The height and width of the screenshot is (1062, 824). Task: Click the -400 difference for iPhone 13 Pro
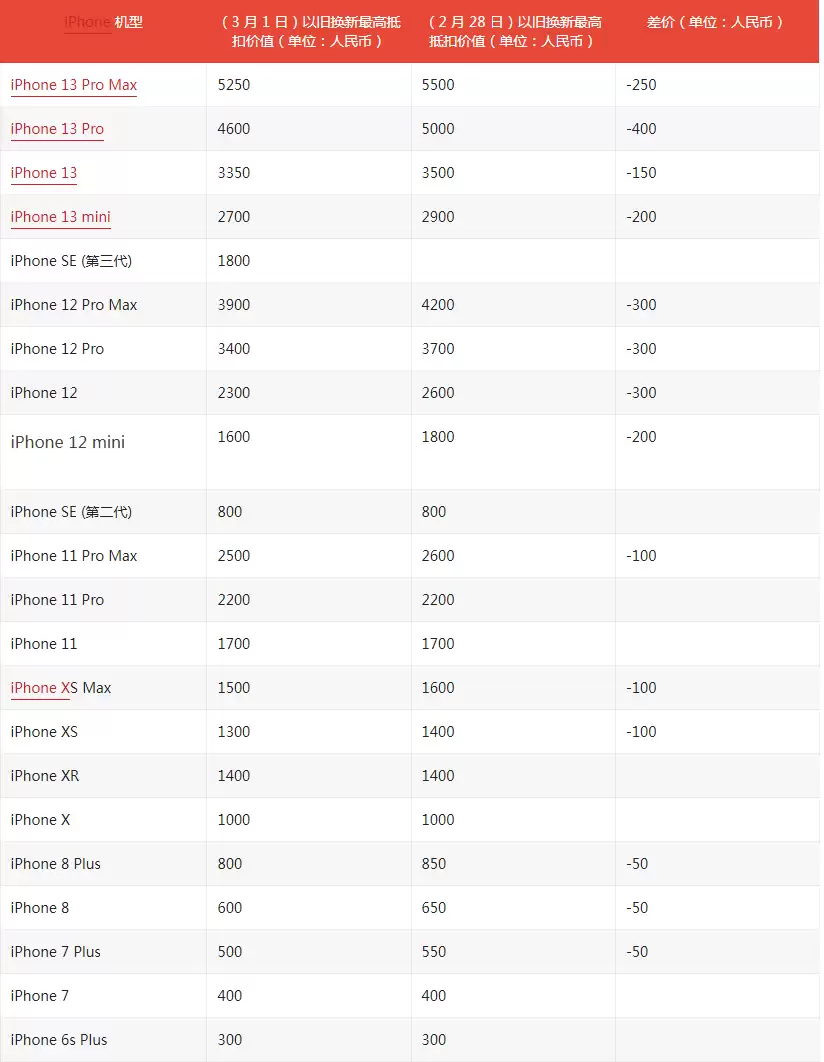pyautogui.click(x=641, y=129)
